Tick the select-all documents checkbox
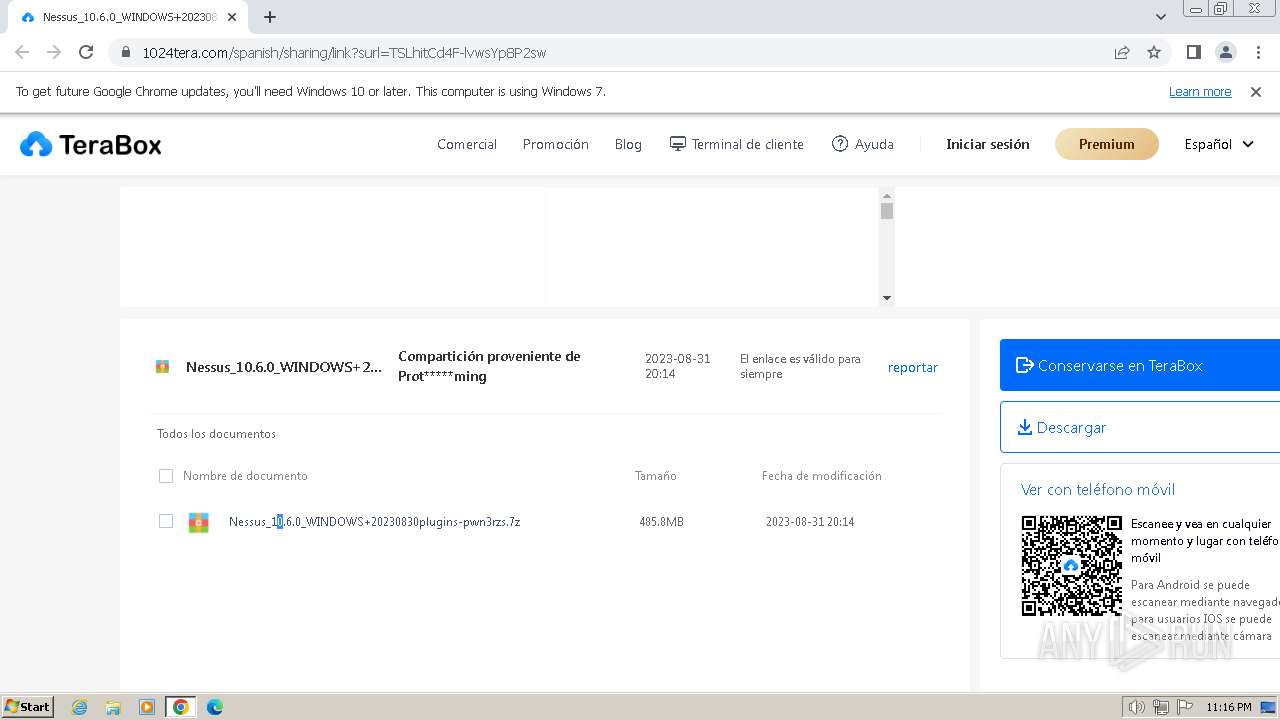Screen dimensions: 1280x720 click(x=166, y=476)
